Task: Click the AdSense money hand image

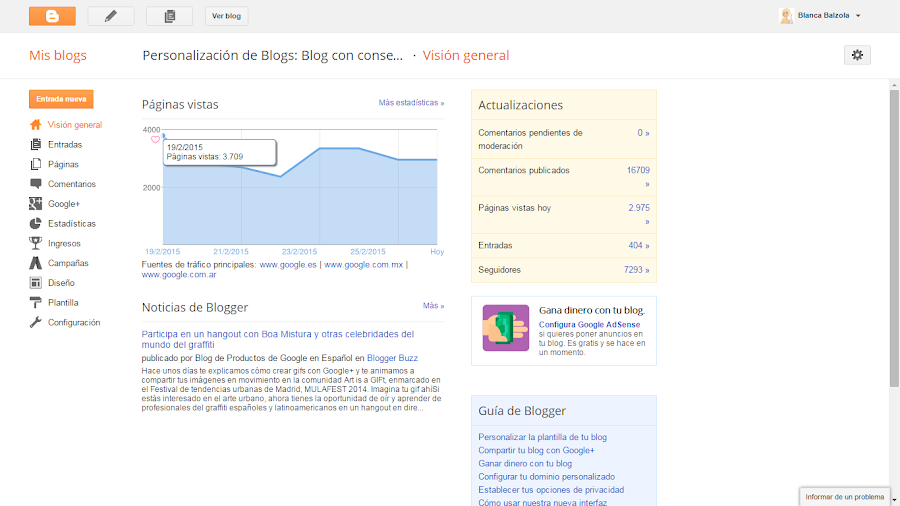Action: coord(506,328)
